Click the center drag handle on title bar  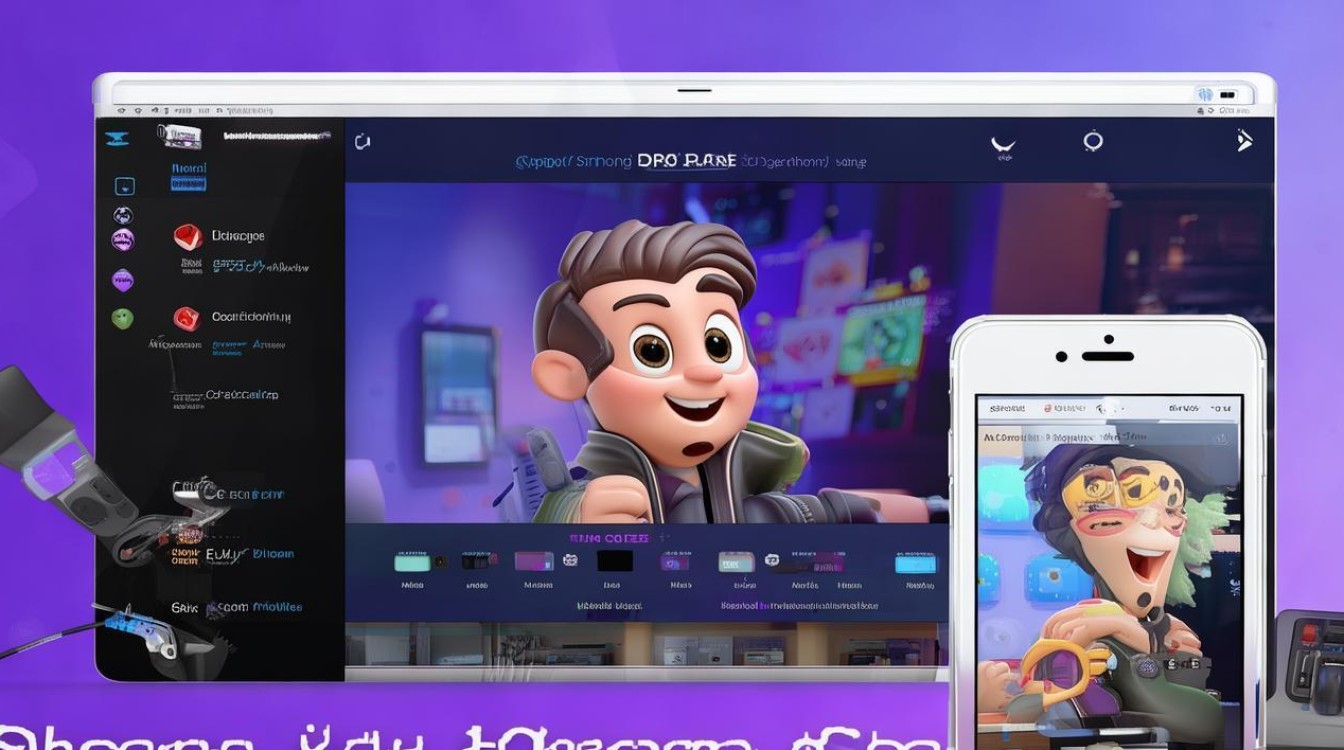(694, 91)
